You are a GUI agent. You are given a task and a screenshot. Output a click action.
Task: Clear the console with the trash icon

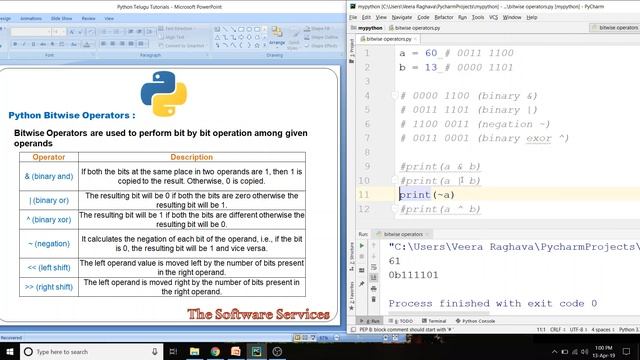pos(373,299)
